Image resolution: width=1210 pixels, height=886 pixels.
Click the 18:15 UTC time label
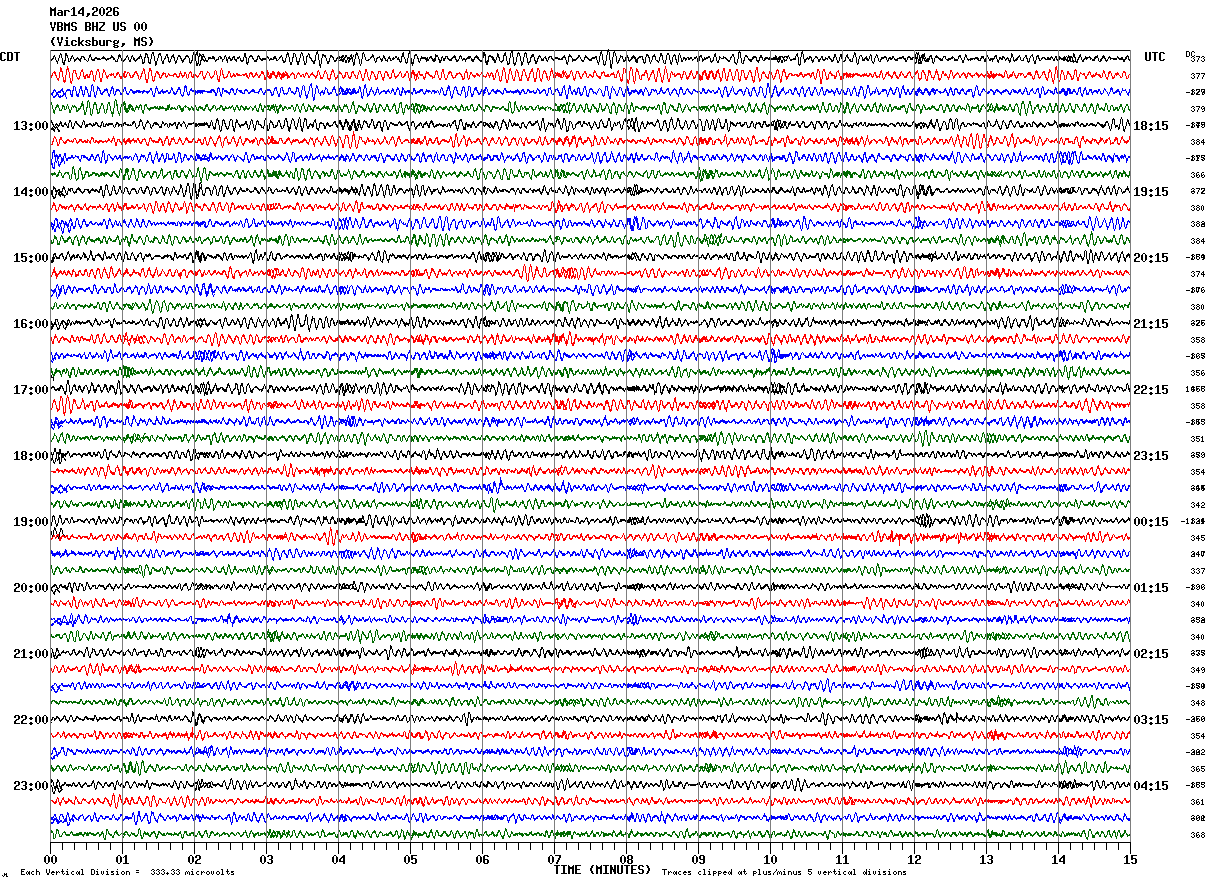[x=1150, y=126]
